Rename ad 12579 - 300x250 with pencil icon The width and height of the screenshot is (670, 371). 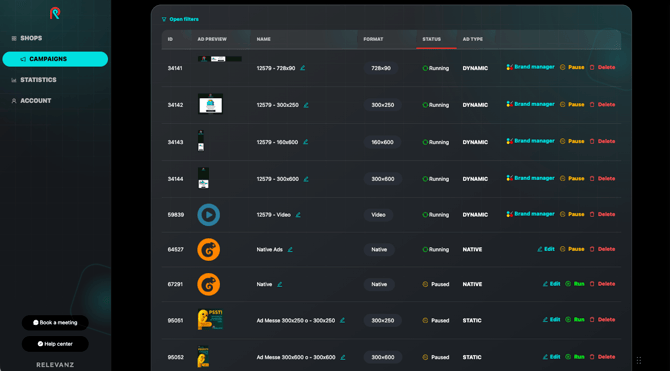pyautogui.click(x=306, y=105)
